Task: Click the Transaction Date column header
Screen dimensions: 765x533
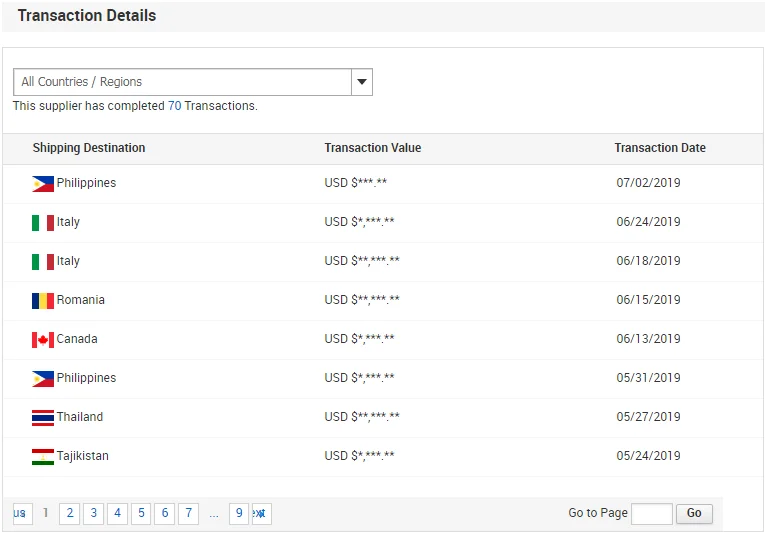Action: point(659,148)
